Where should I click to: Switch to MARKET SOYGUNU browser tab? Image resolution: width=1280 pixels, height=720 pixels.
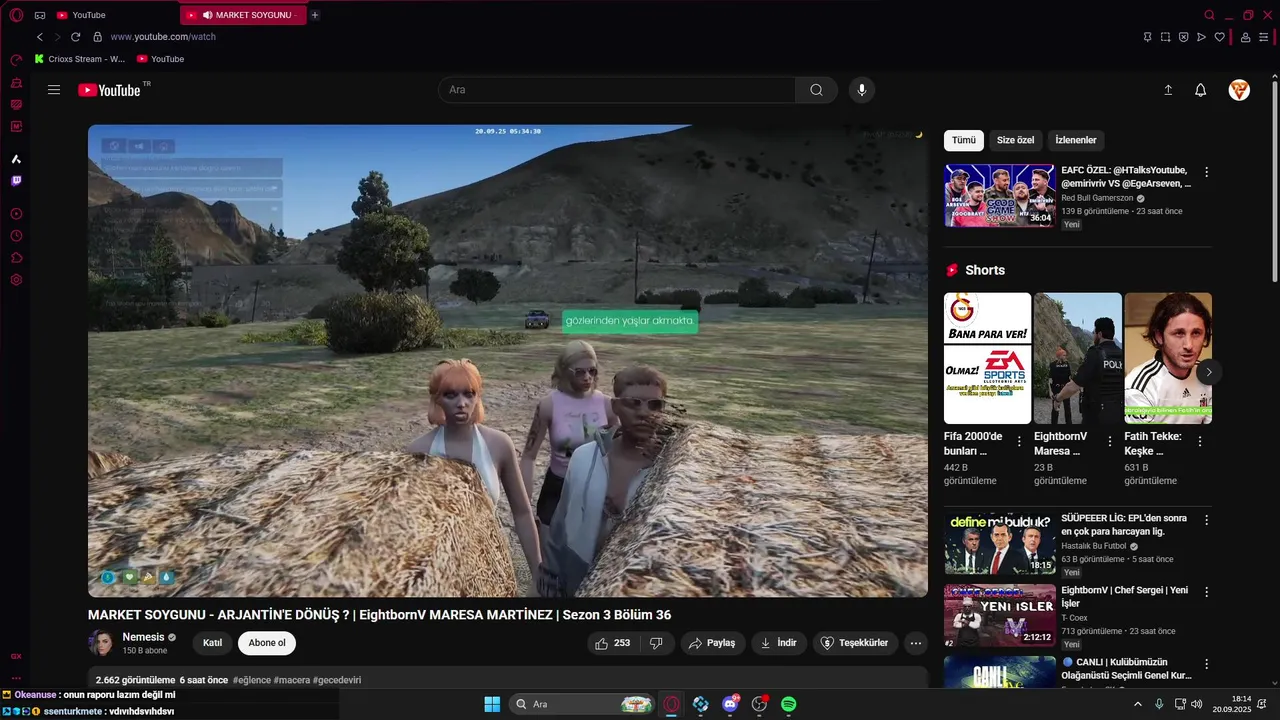coord(244,15)
